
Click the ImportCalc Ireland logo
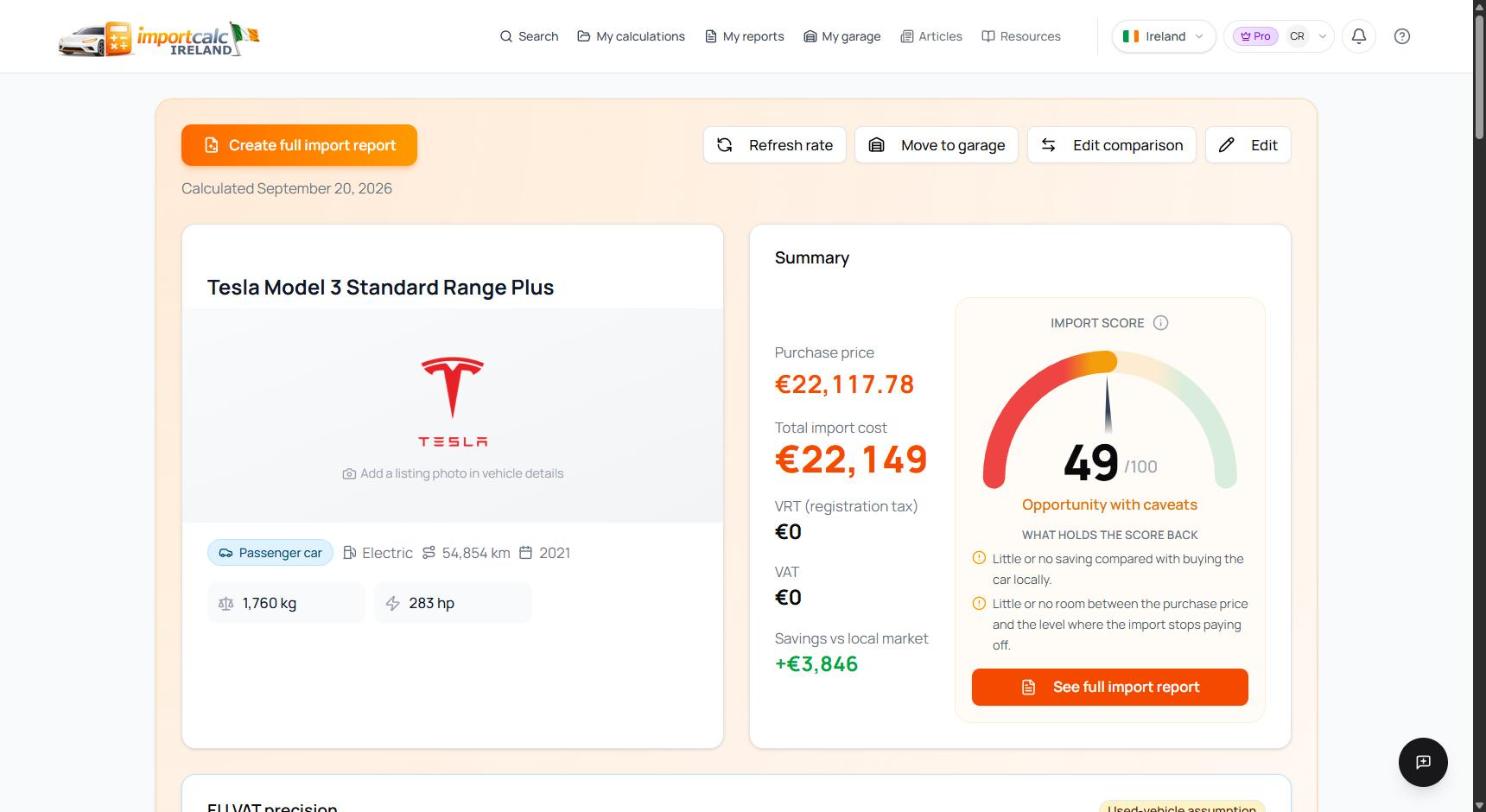click(159, 38)
